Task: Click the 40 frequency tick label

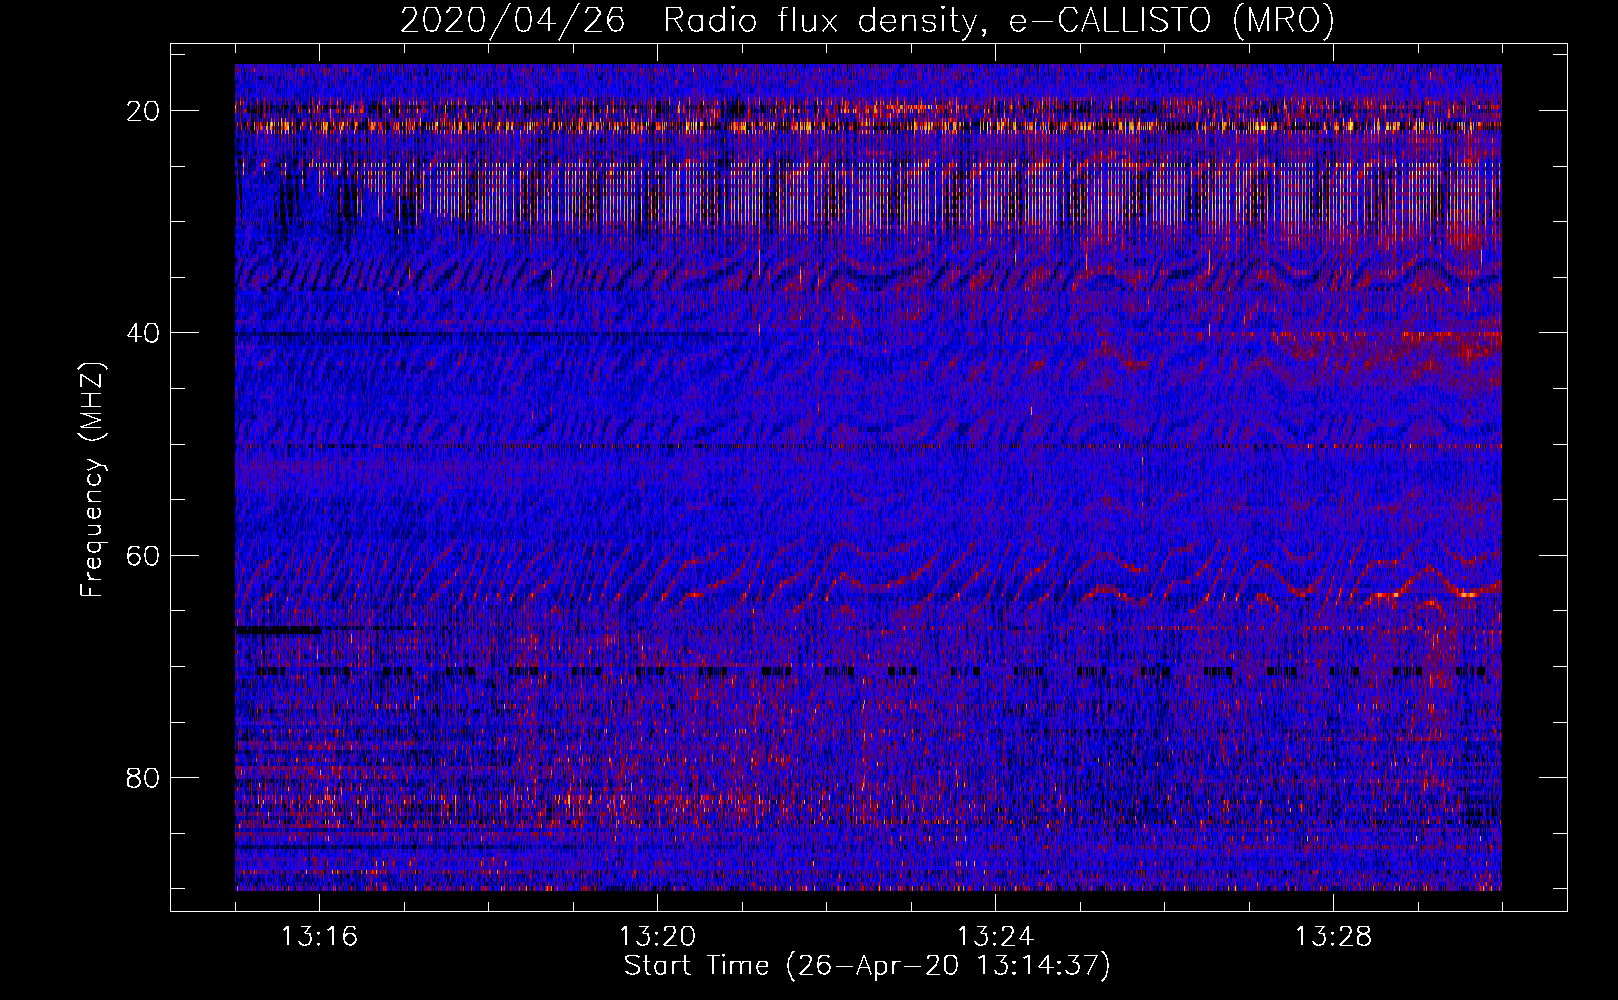Action: click(143, 333)
